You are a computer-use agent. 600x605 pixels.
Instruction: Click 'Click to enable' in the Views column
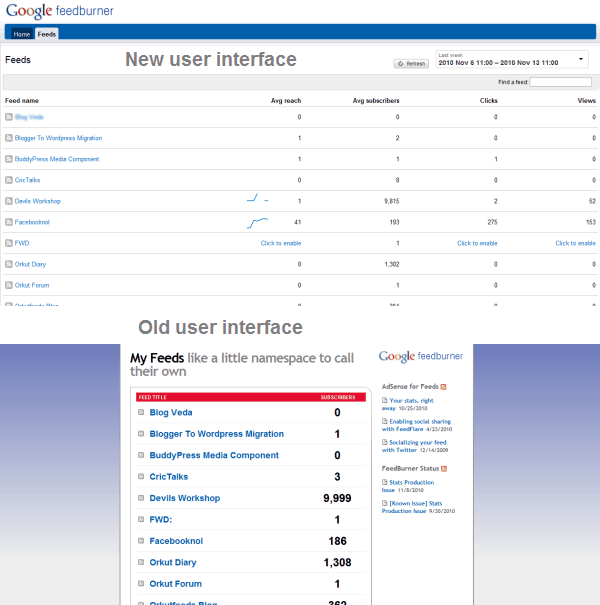tap(575, 243)
